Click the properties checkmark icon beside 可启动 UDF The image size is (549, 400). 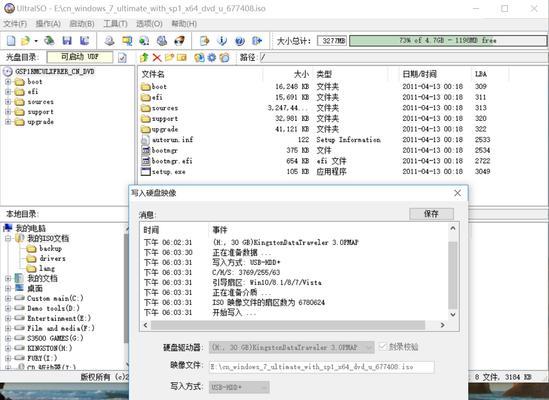click(x=122, y=57)
